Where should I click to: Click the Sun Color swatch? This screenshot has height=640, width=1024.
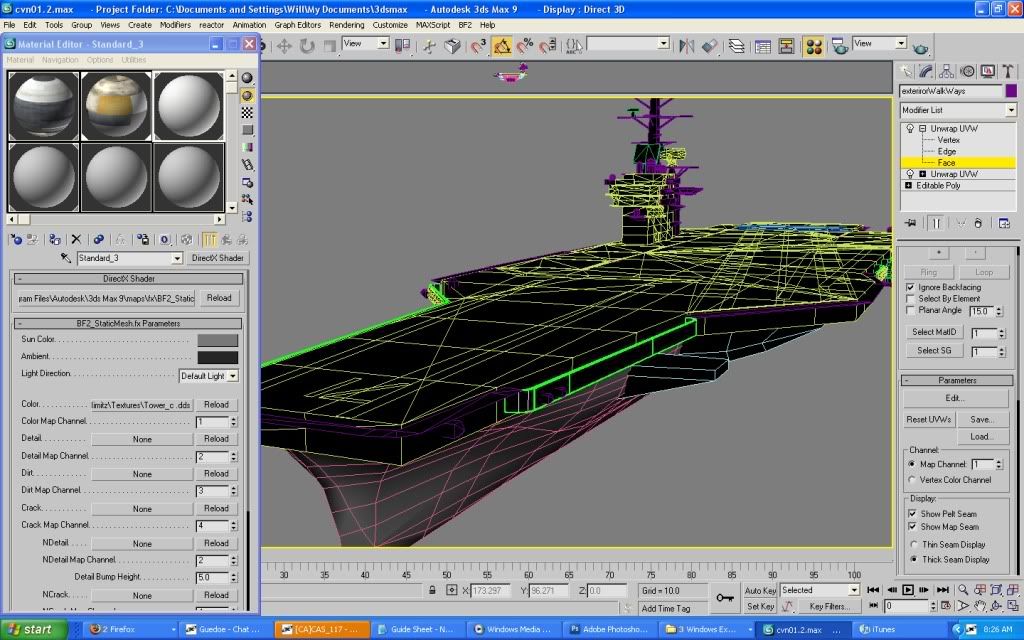coord(218,340)
